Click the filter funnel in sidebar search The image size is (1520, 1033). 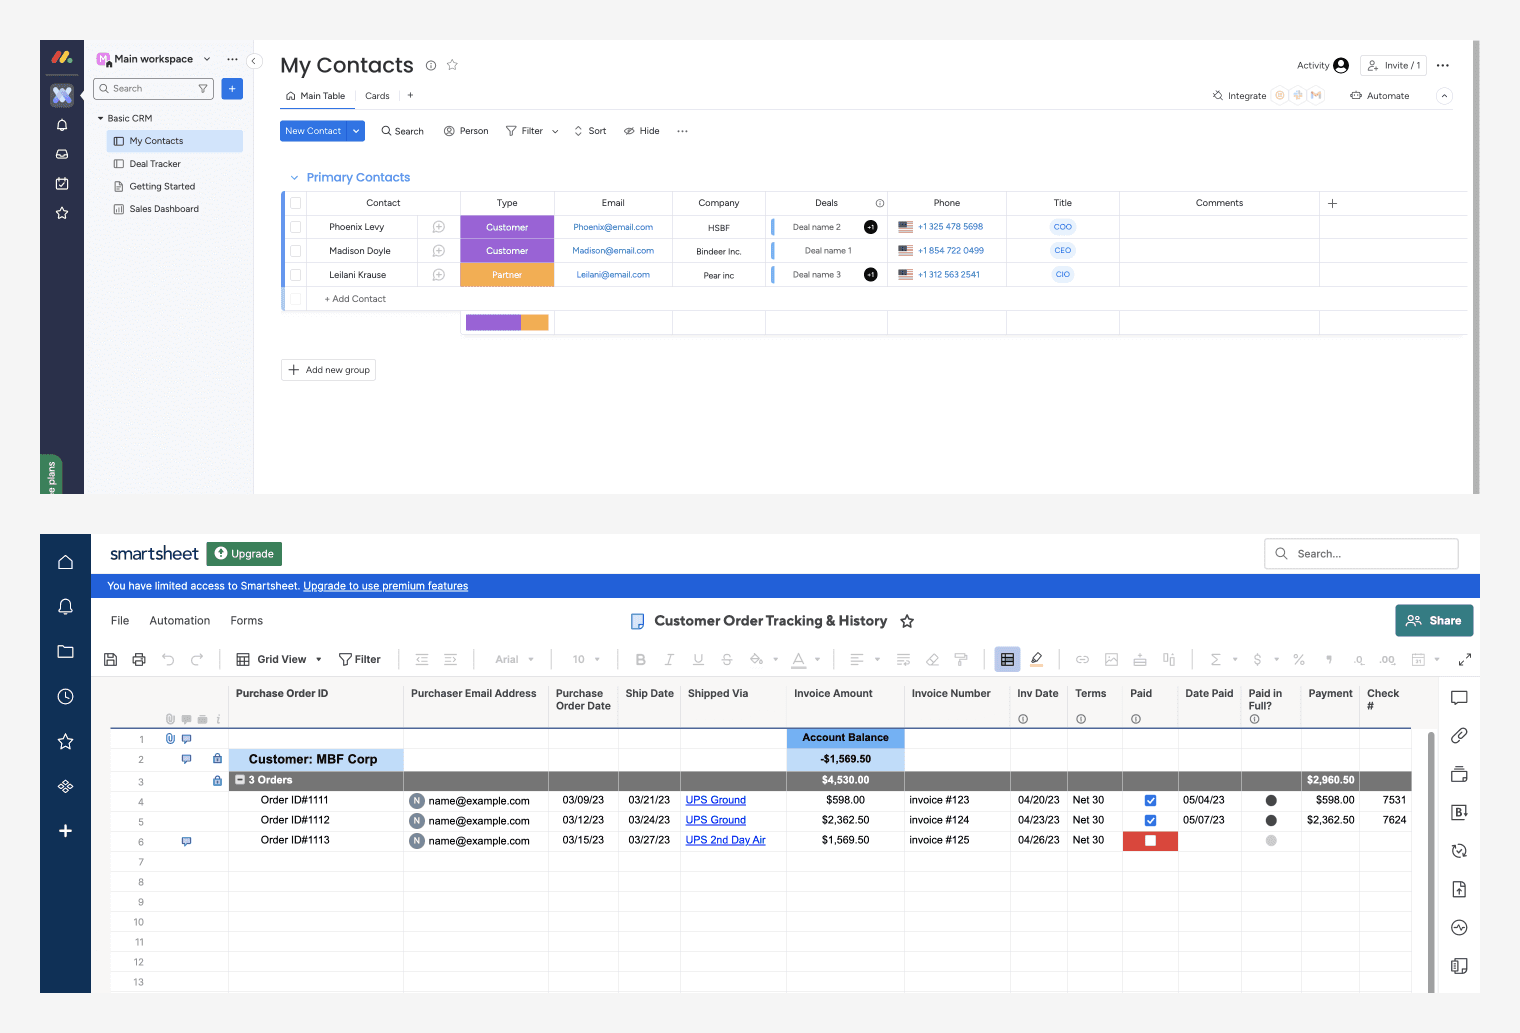pyautogui.click(x=203, y=89)
